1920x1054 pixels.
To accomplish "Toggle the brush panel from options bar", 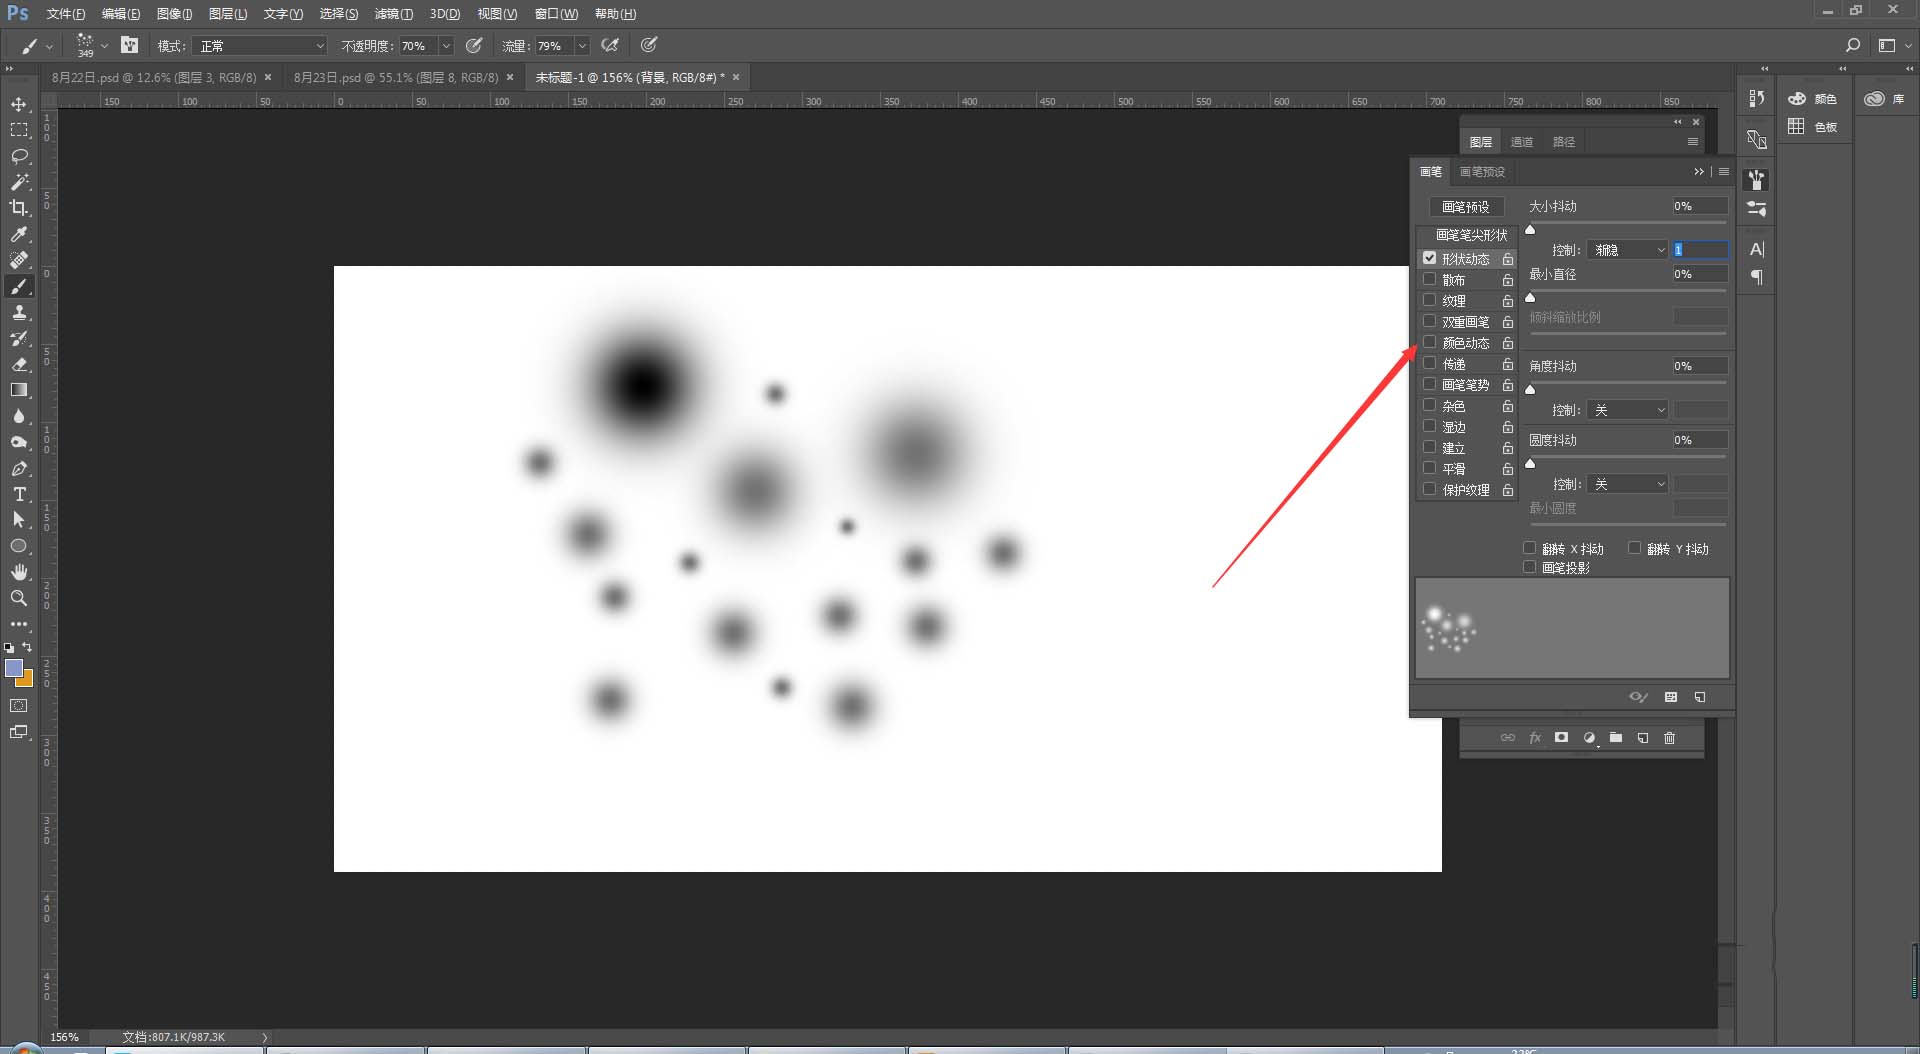I will (129, 45).
